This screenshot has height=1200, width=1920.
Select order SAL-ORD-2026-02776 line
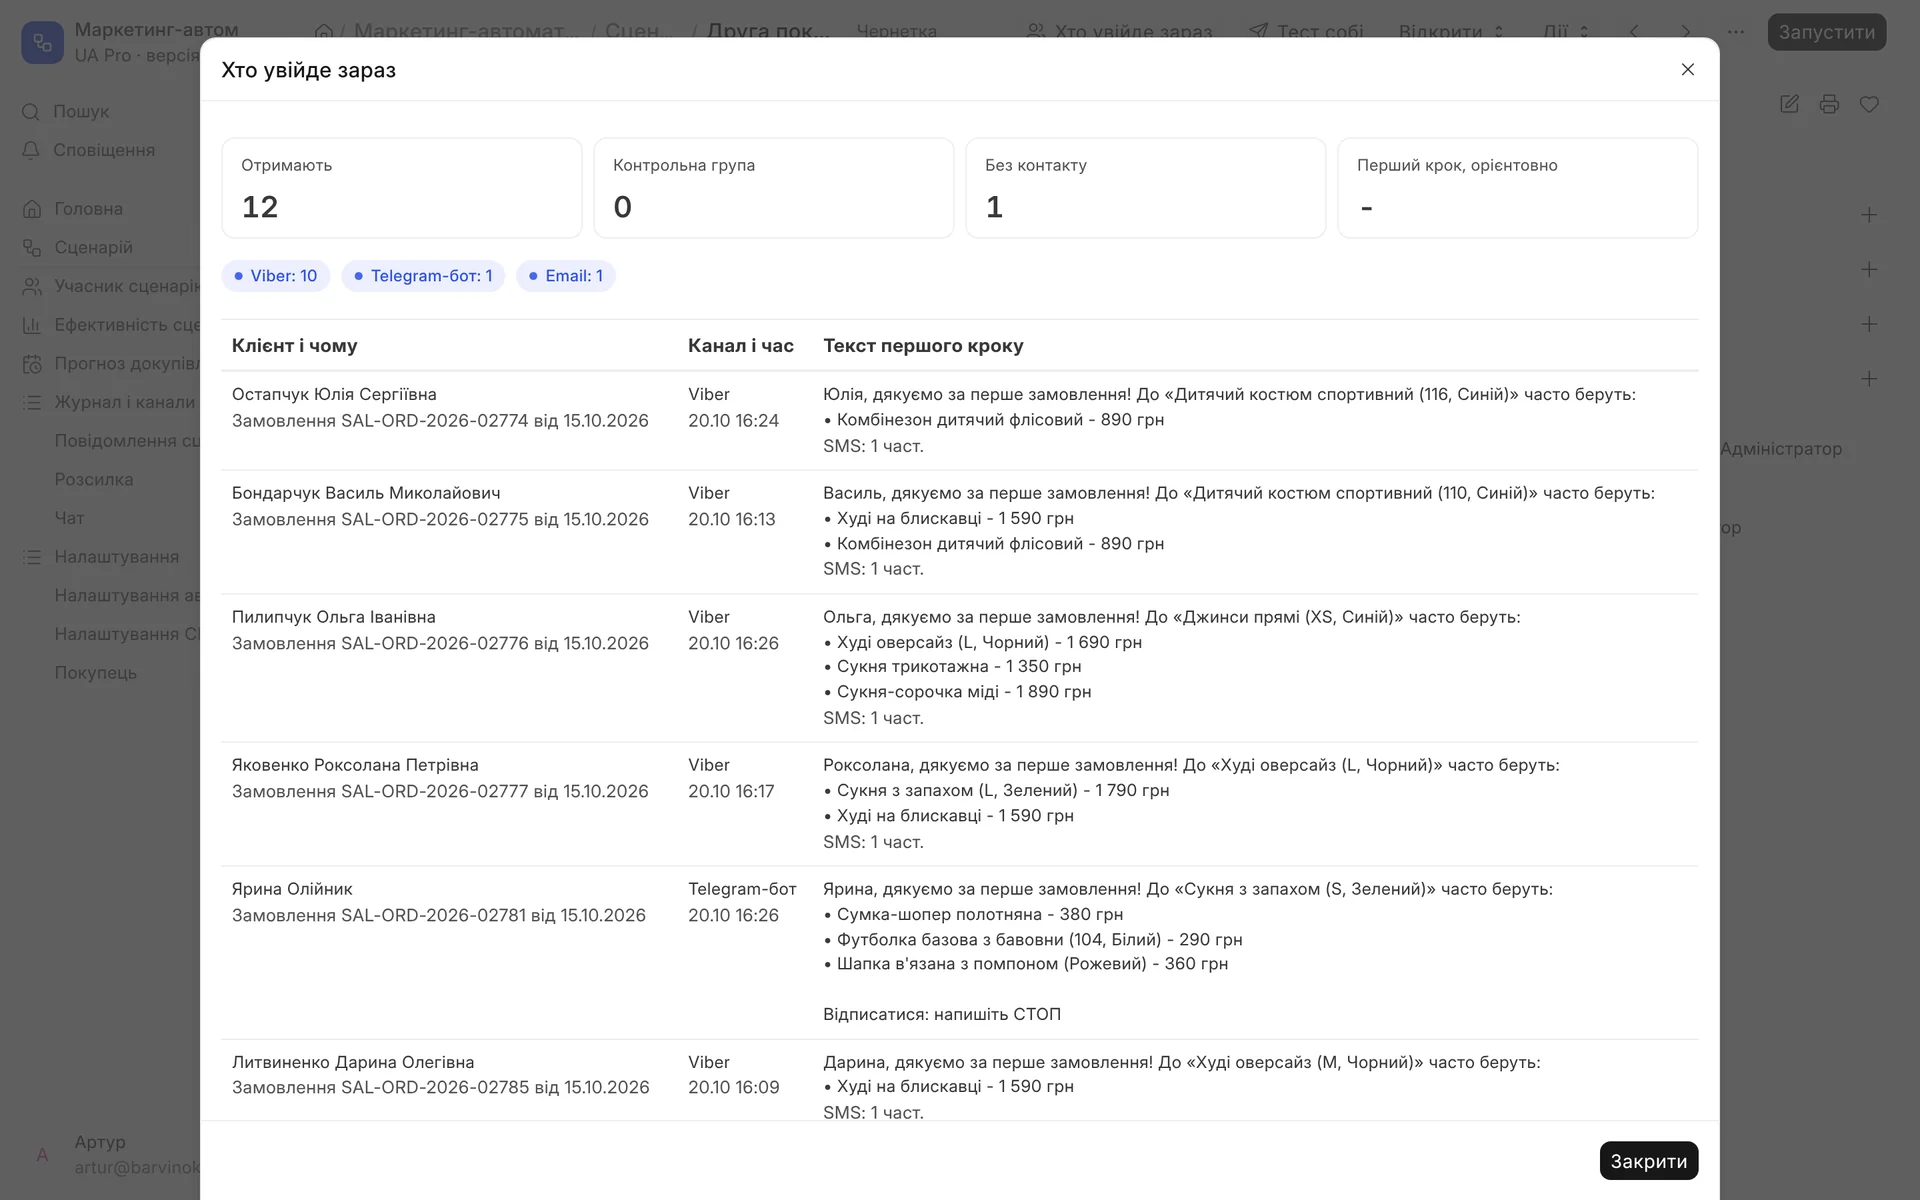[440, 643]
